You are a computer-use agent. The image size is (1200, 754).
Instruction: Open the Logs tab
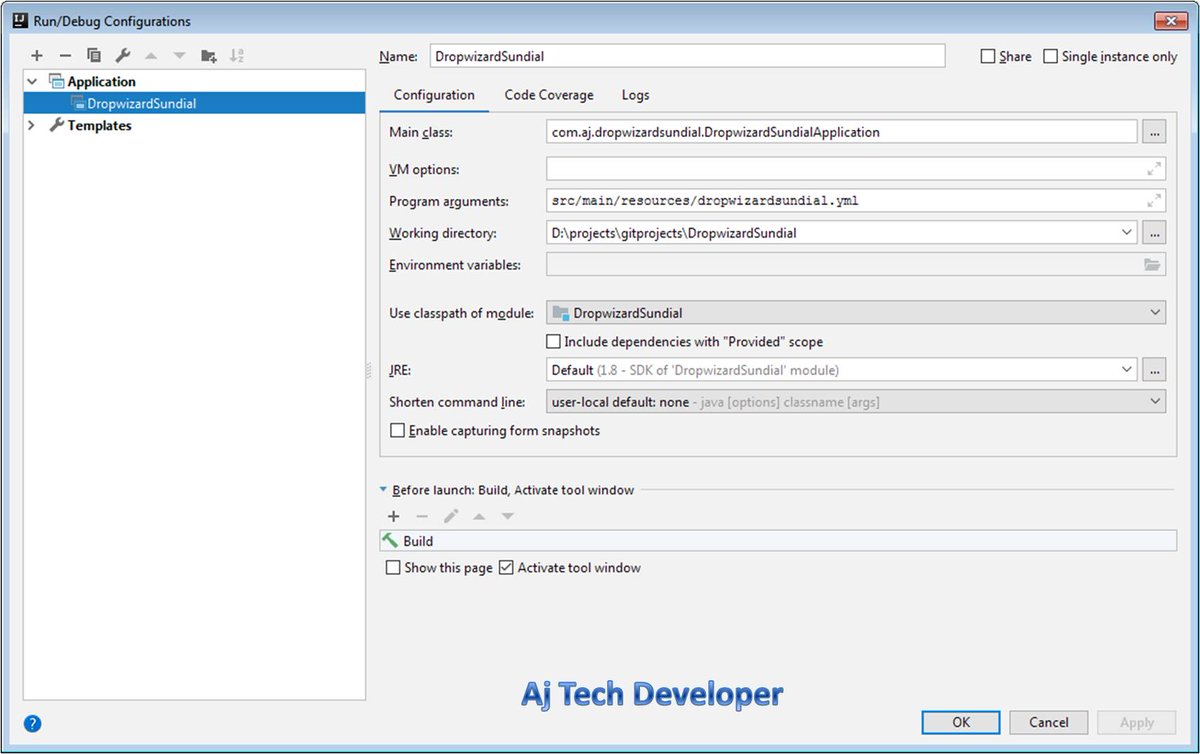coord(635,94)
